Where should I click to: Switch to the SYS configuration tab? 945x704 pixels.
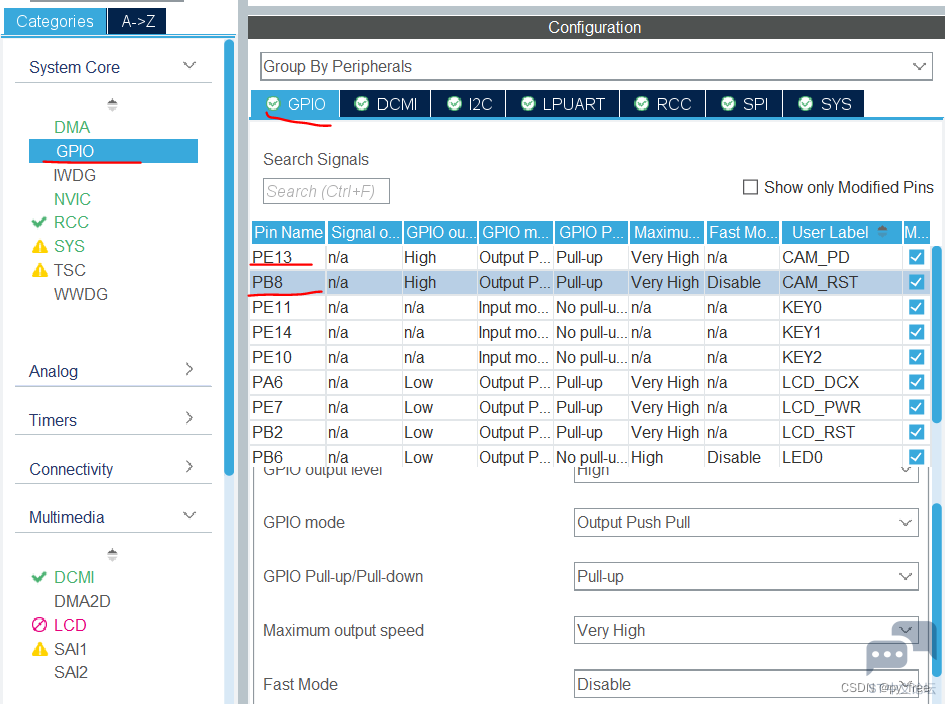click(x=824, y=104)
